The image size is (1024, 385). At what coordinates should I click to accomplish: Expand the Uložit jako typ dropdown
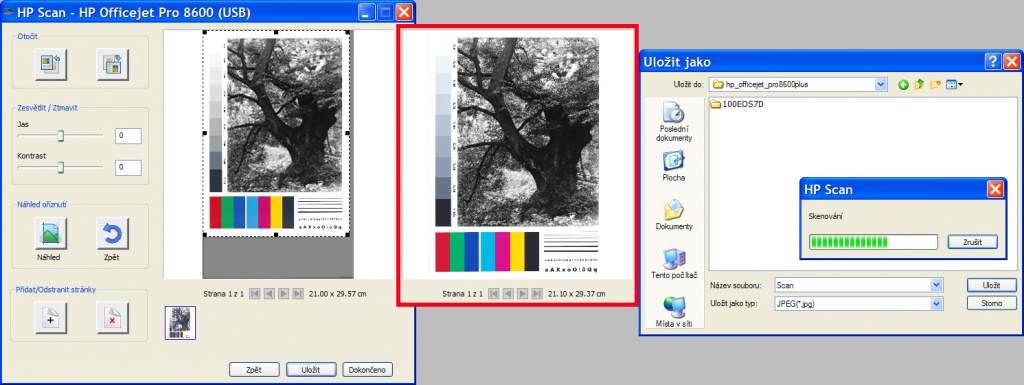pyautogui.click(x=937, y=303)
